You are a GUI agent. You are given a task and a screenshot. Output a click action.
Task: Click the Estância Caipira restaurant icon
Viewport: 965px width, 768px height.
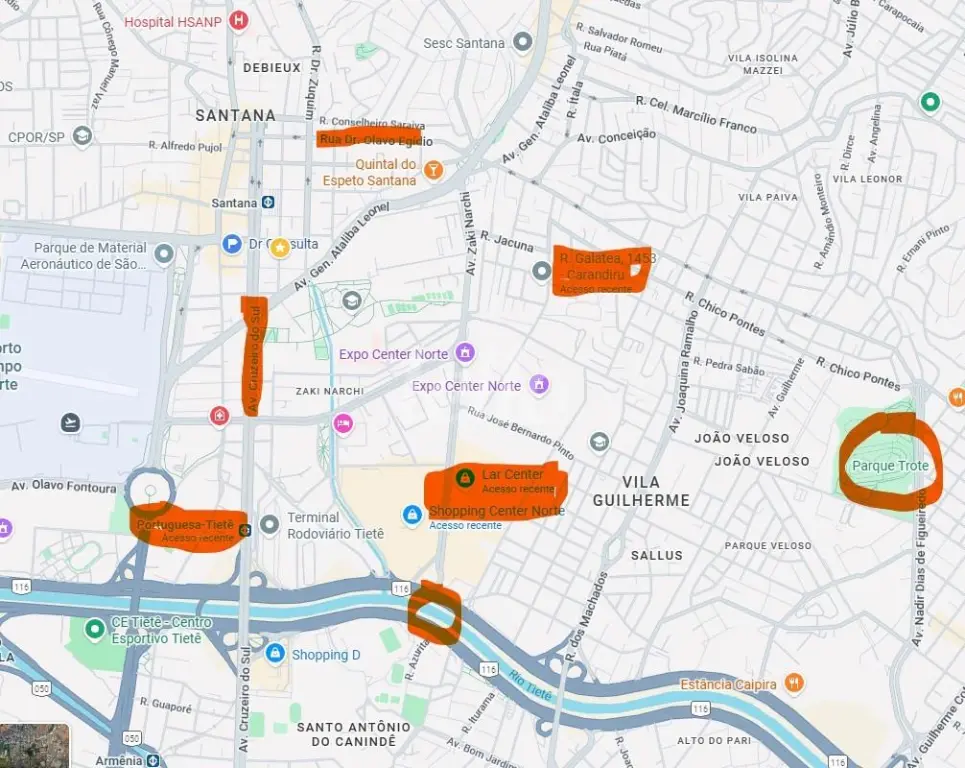[795, 683]
